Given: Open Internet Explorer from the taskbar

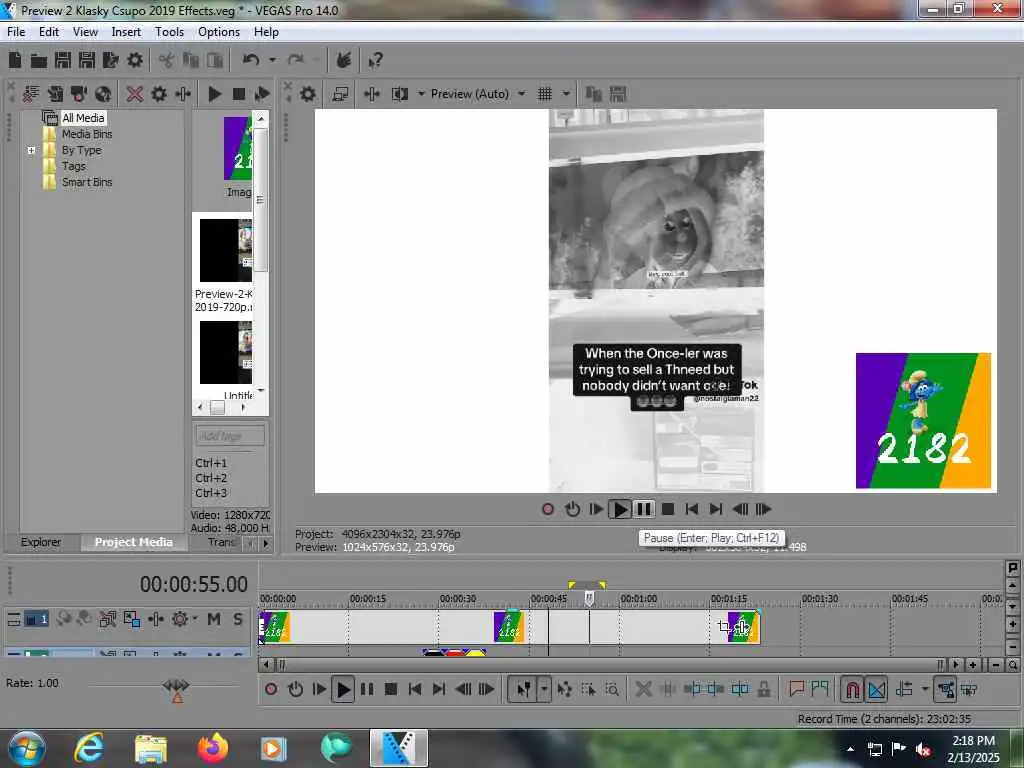Looking at the screenshot, I should (88, 748).
